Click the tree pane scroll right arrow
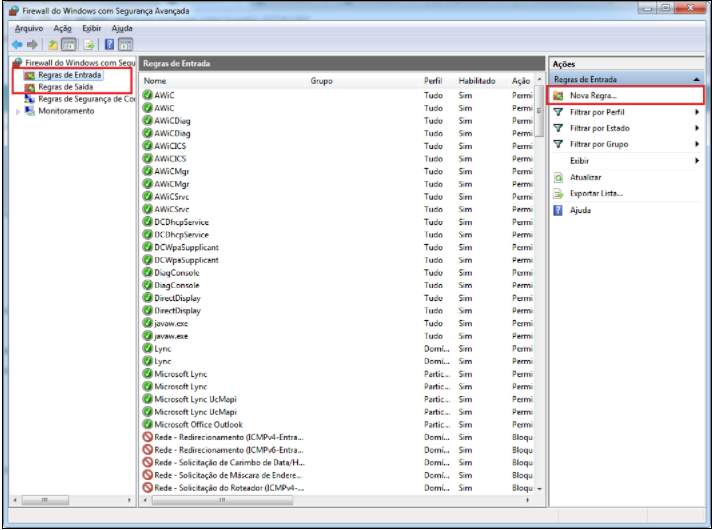The width and height of the screenshot is (712, 530). coord(129,500)
